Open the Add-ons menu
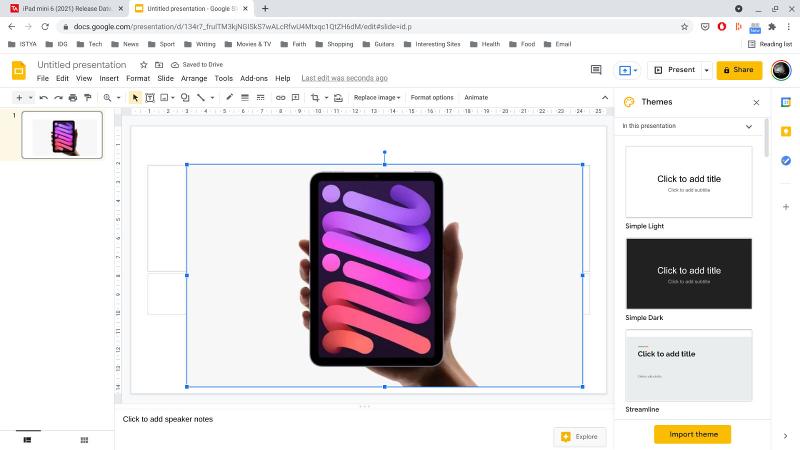This screenshot has height=450, width=800. click(x=254, y=78)
